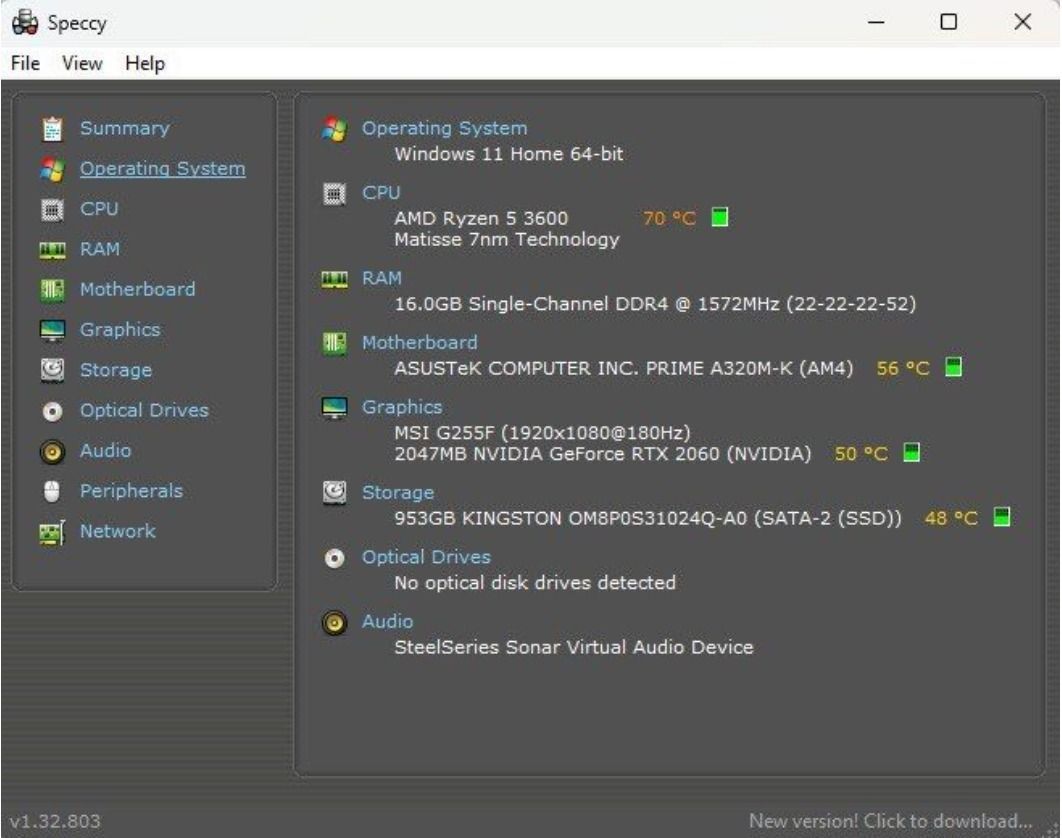Click the green motherboard temperature indicator icon

coord(954,367)
